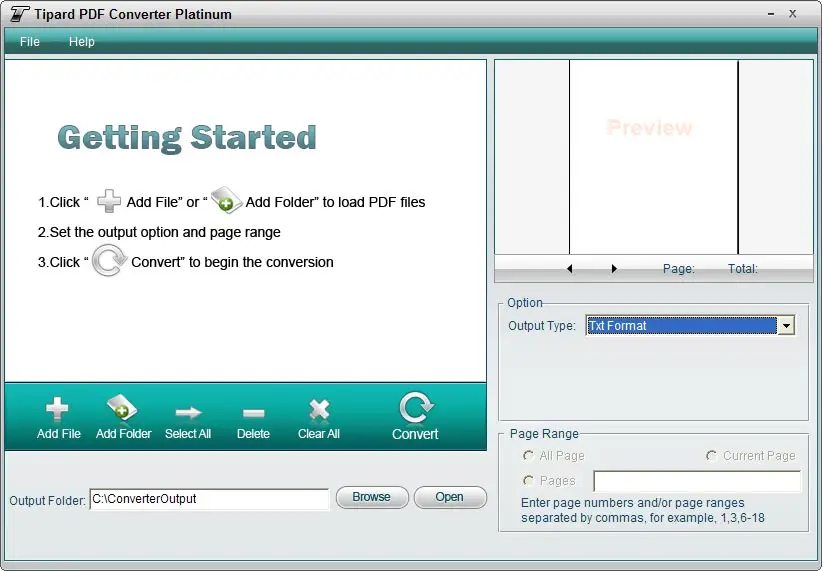
Task: Select the Current Page radio button
Action: (x=711, y=456)
